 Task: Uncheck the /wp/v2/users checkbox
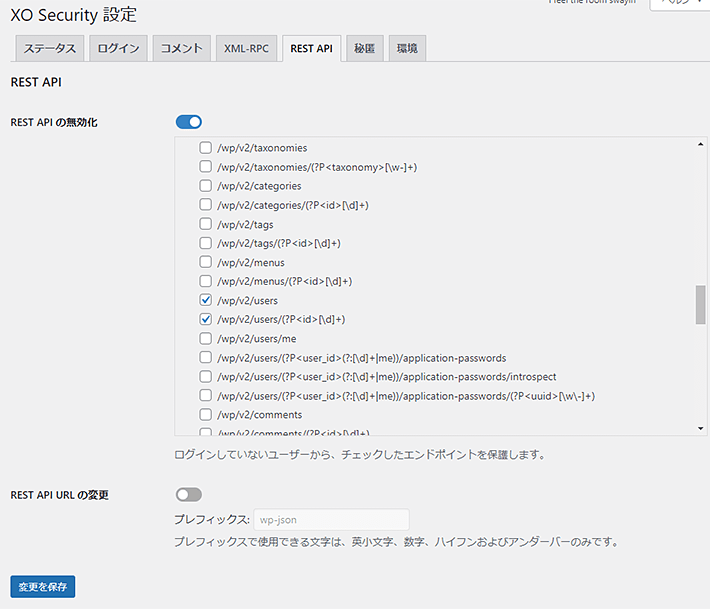pos(206,300)
